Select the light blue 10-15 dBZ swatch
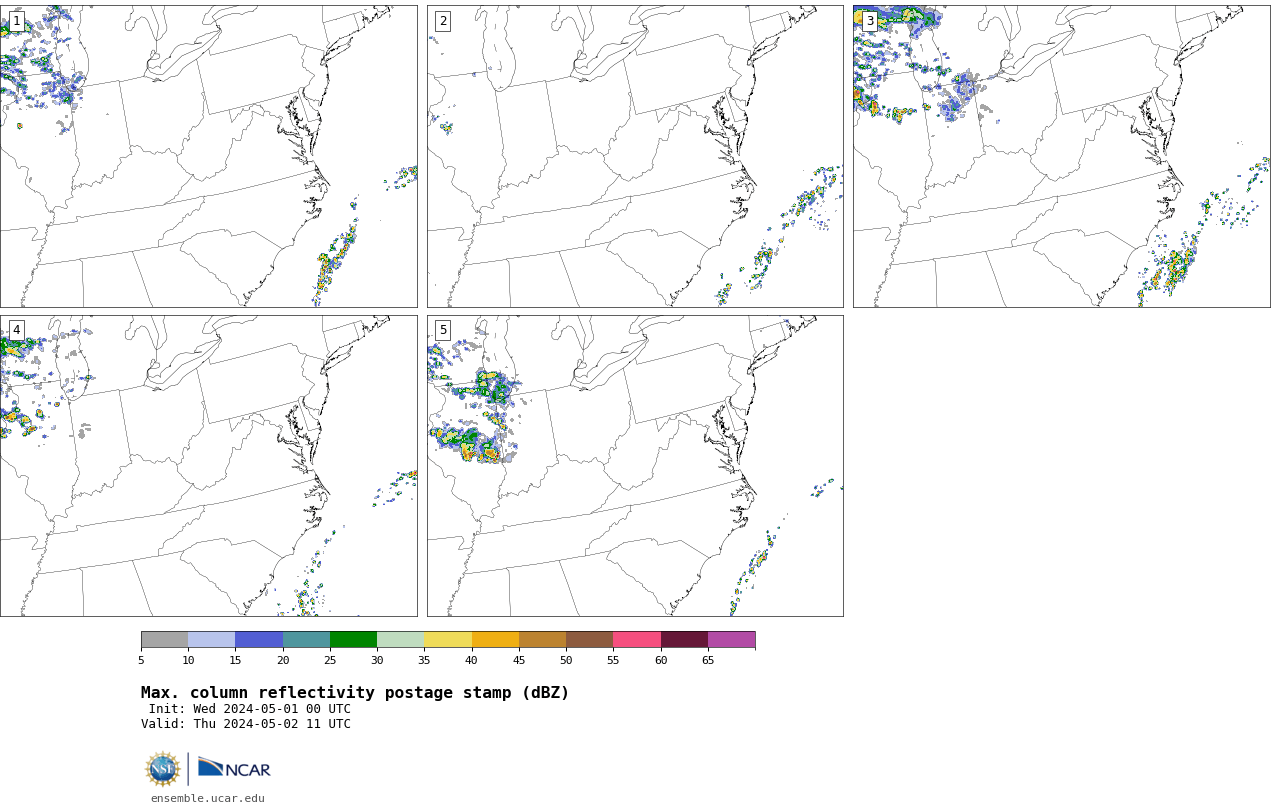The width and height of the screenshot is (1280, 809). [211, 640]
